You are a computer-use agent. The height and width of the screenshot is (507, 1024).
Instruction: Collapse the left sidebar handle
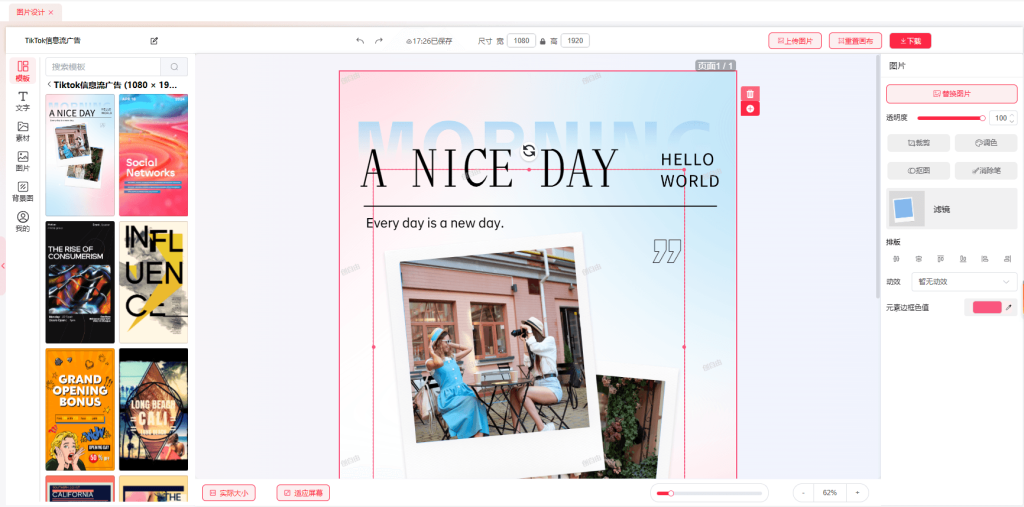point(3,266)
